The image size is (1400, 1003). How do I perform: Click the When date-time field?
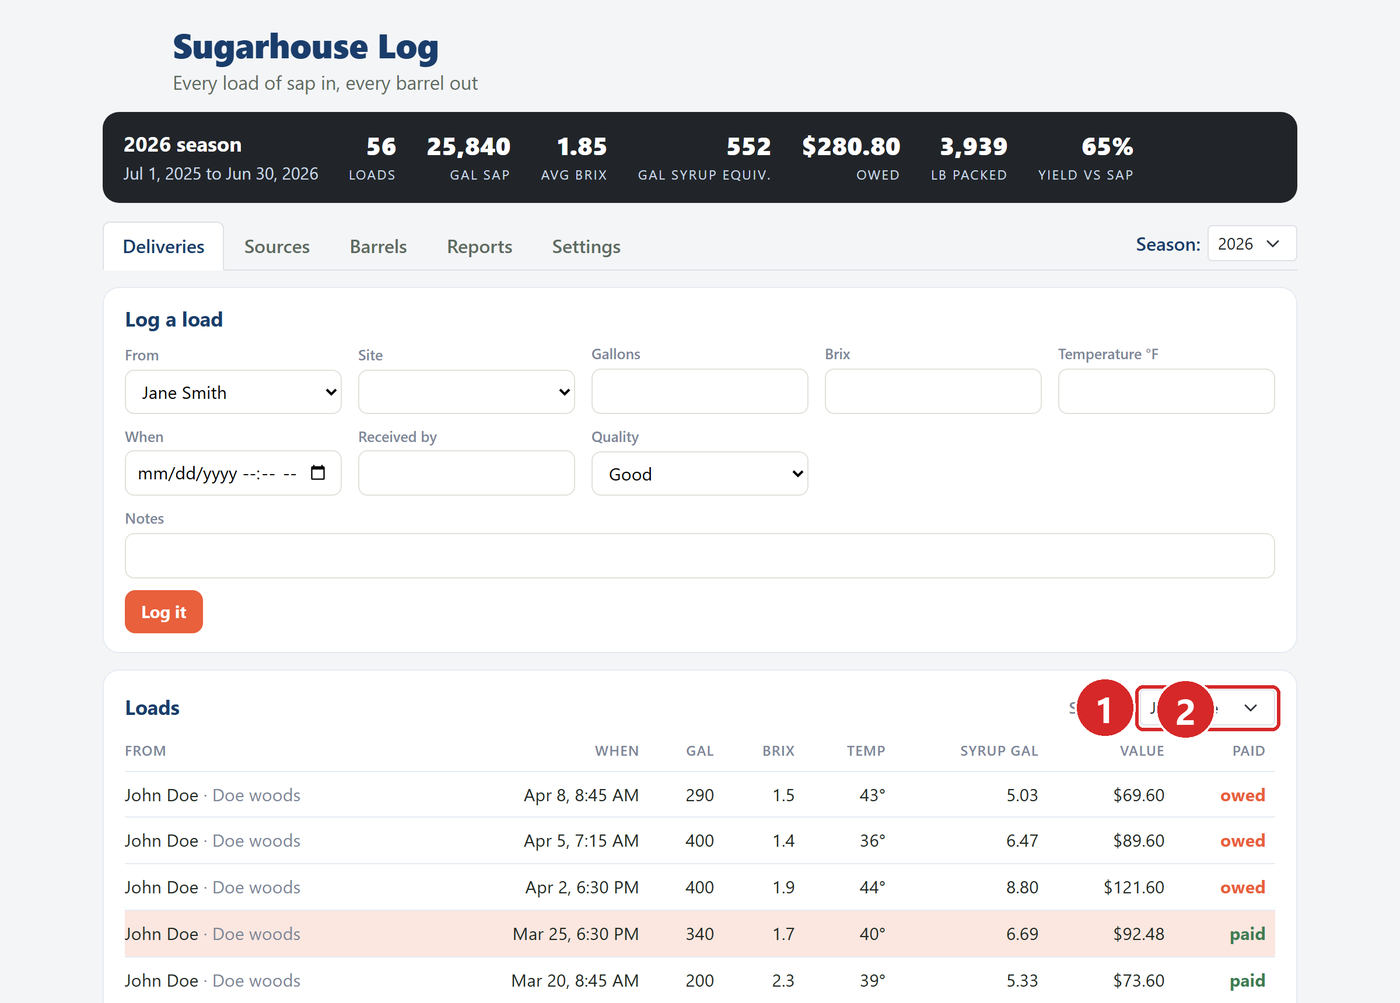233,473
